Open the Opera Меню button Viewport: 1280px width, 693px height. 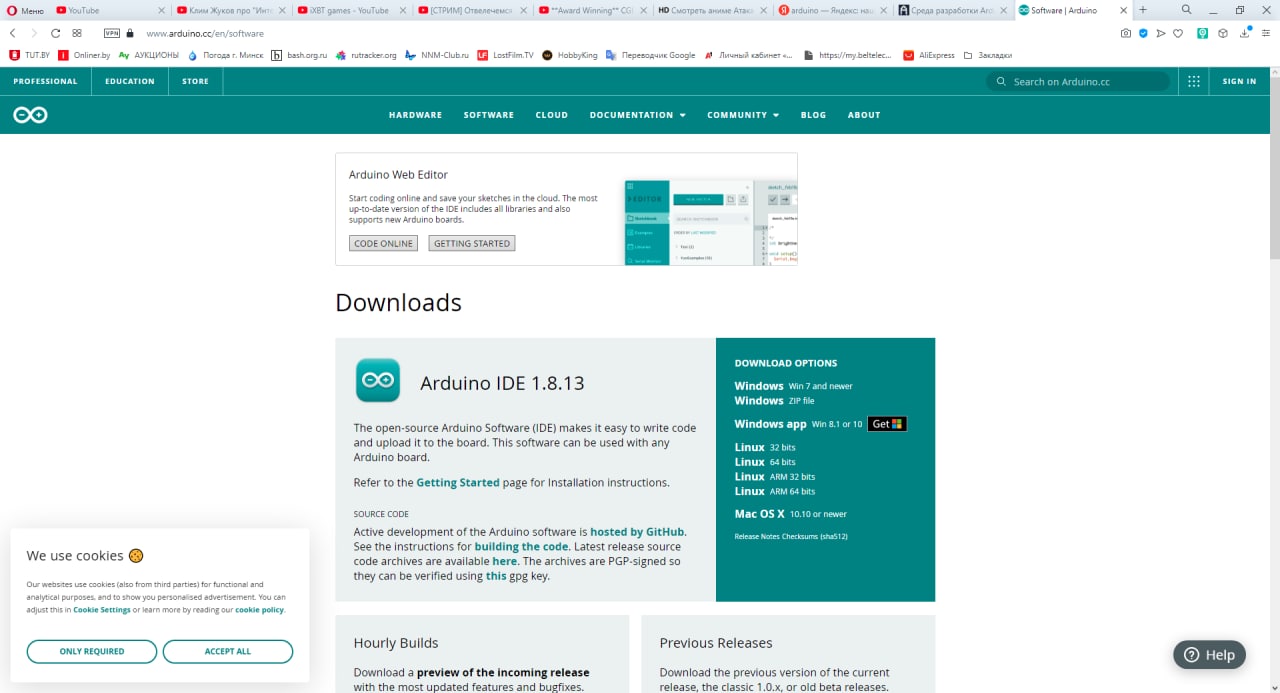tap(25, 10)
